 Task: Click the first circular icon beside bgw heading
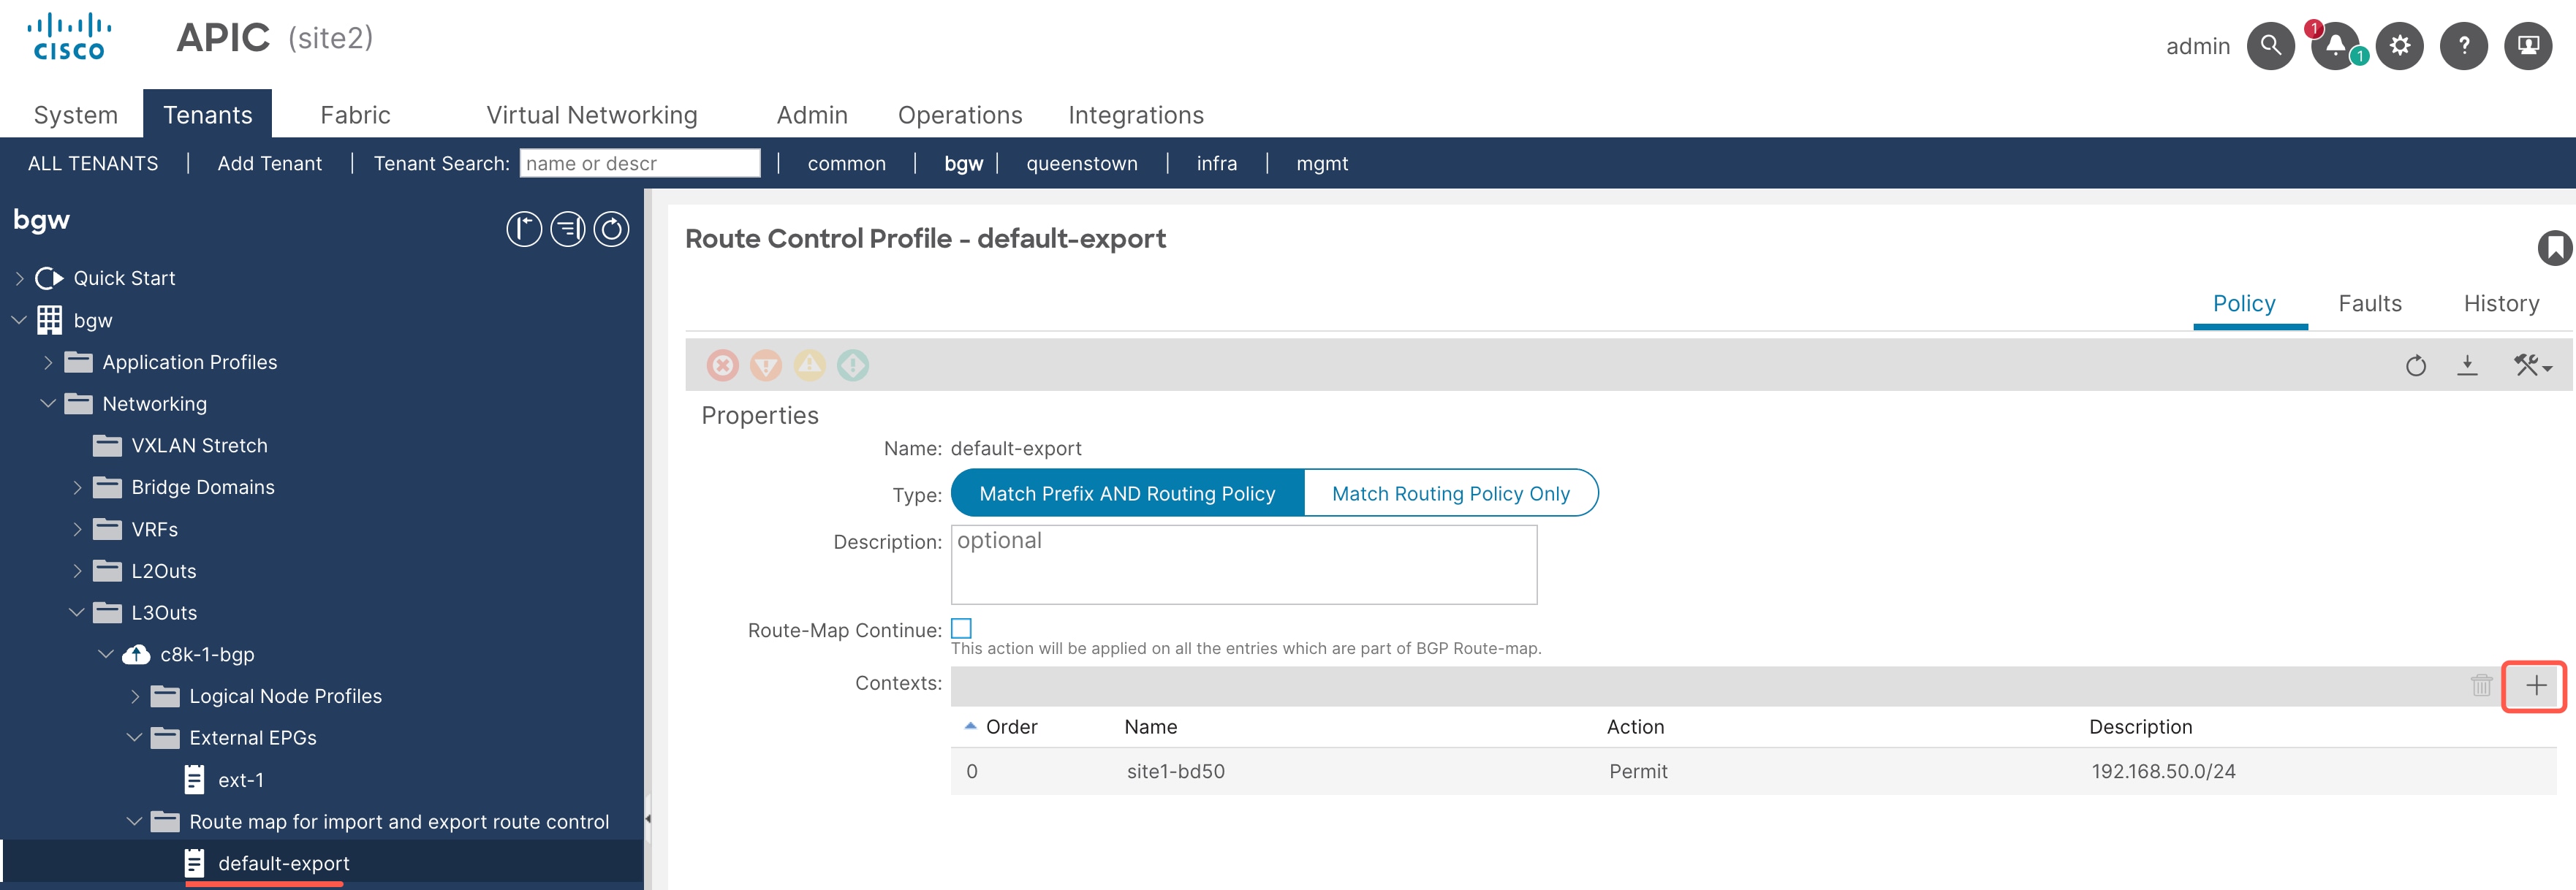coord(523,229)
